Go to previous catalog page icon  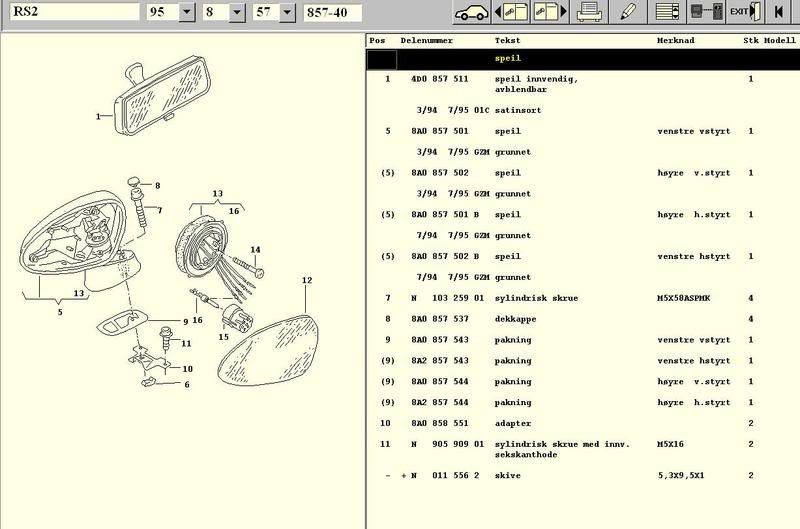pyautogui.click(x=515, y=13)
